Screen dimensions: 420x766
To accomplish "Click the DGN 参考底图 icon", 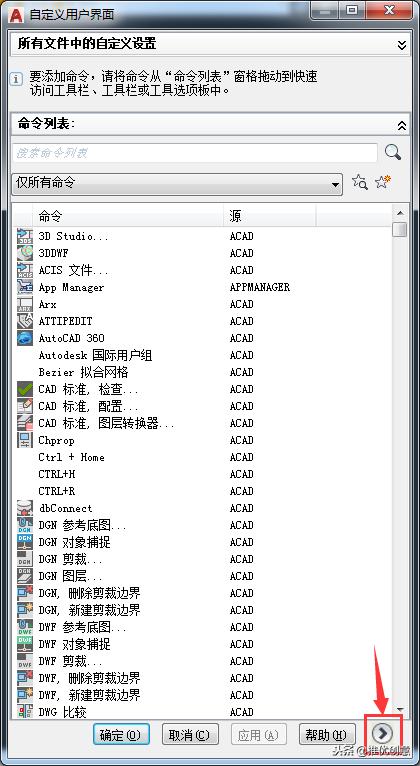I will (x=24, y=525).
